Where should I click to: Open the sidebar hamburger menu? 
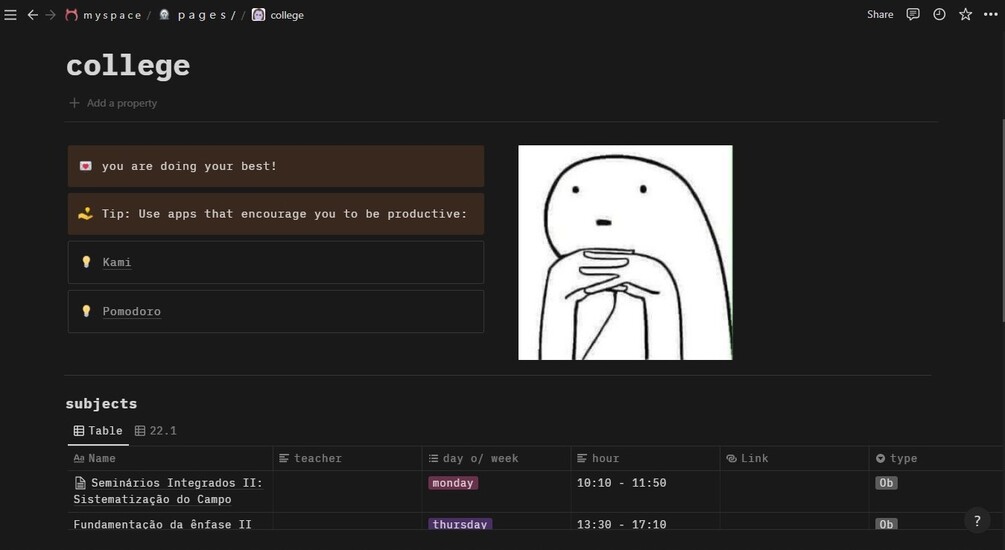click(10, 15)
